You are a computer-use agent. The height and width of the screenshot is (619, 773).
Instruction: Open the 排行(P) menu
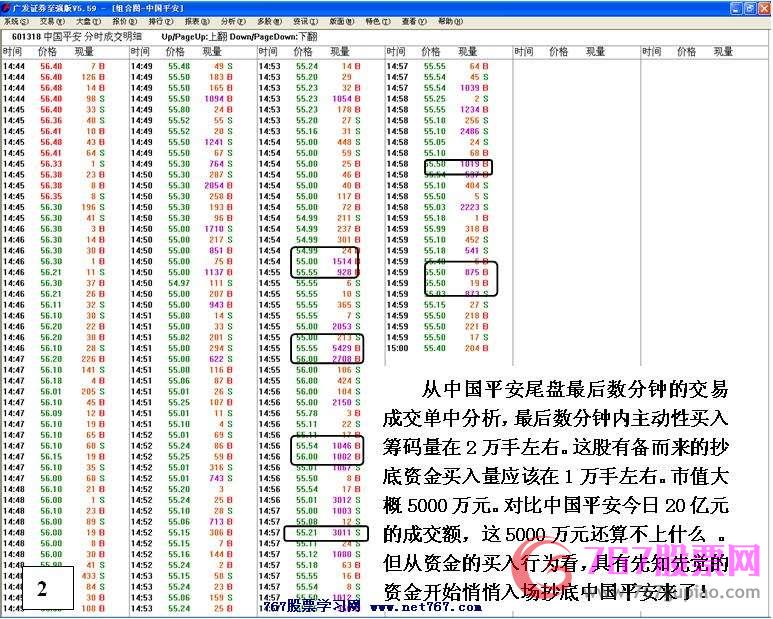pyautogui.click(x=161, y=22)
